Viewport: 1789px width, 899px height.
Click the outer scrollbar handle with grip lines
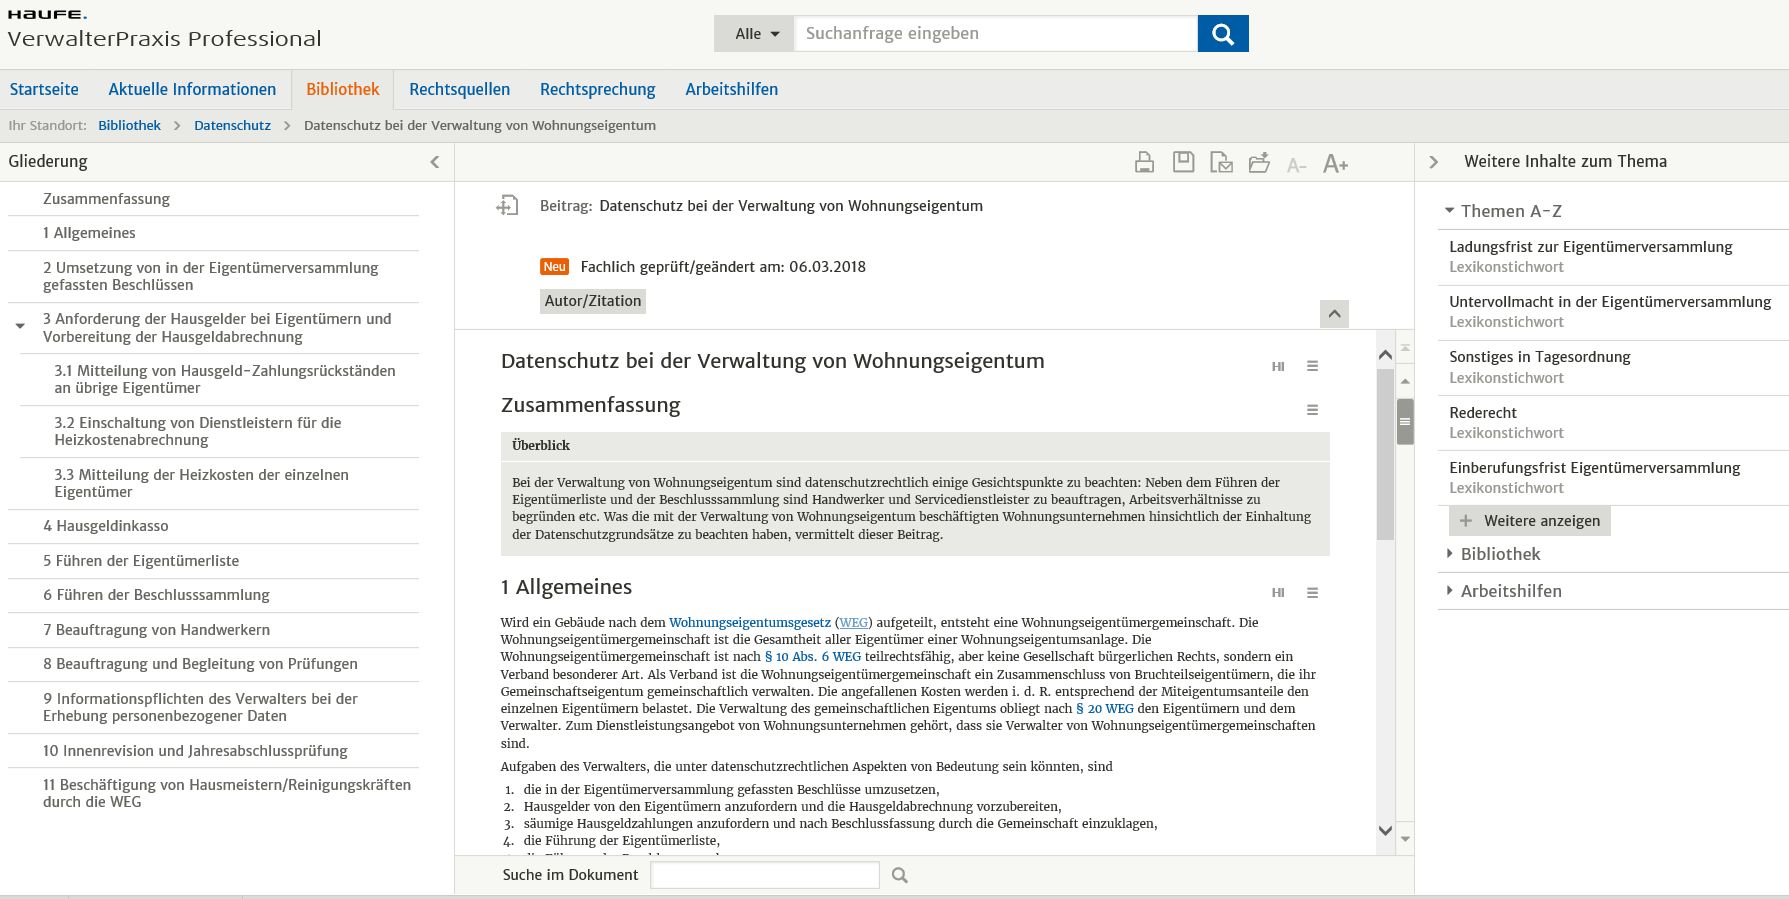click(x=1405, y=421)
